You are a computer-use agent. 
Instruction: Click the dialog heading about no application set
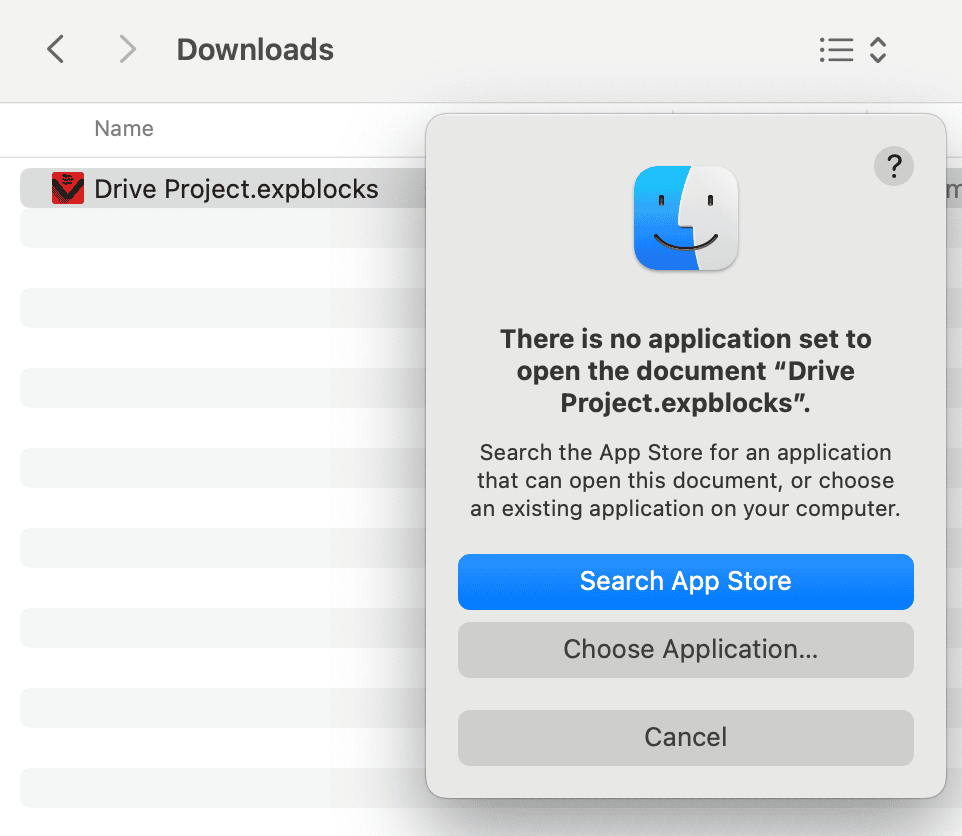(685, 370)
